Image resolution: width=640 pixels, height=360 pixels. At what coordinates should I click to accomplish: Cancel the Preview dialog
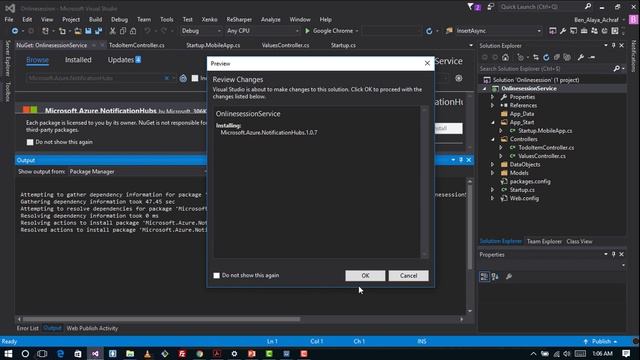click(x=408, y=276)
